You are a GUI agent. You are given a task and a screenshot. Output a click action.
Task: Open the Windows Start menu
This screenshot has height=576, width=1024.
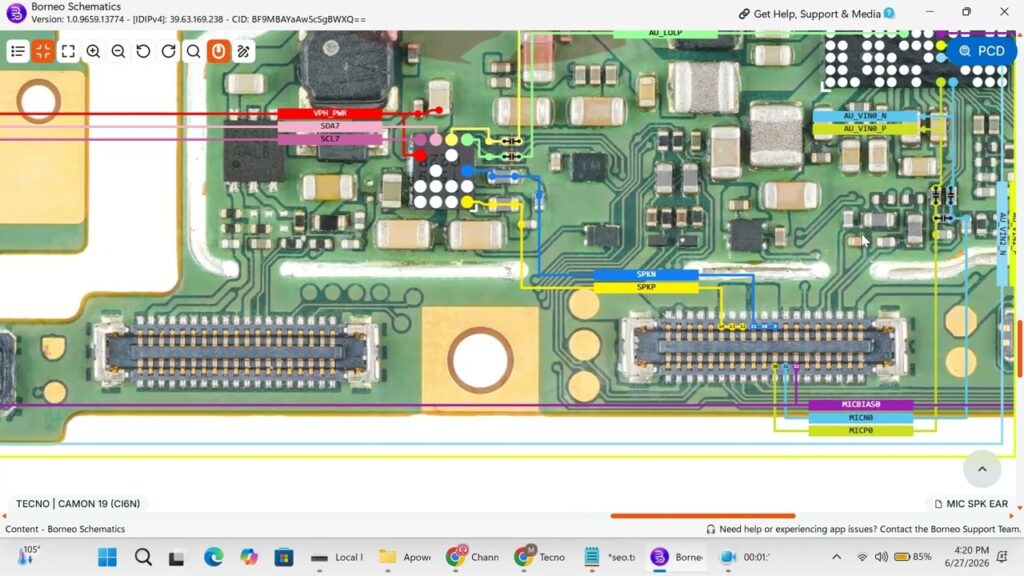pyautogui.click(x=107, y=557)
